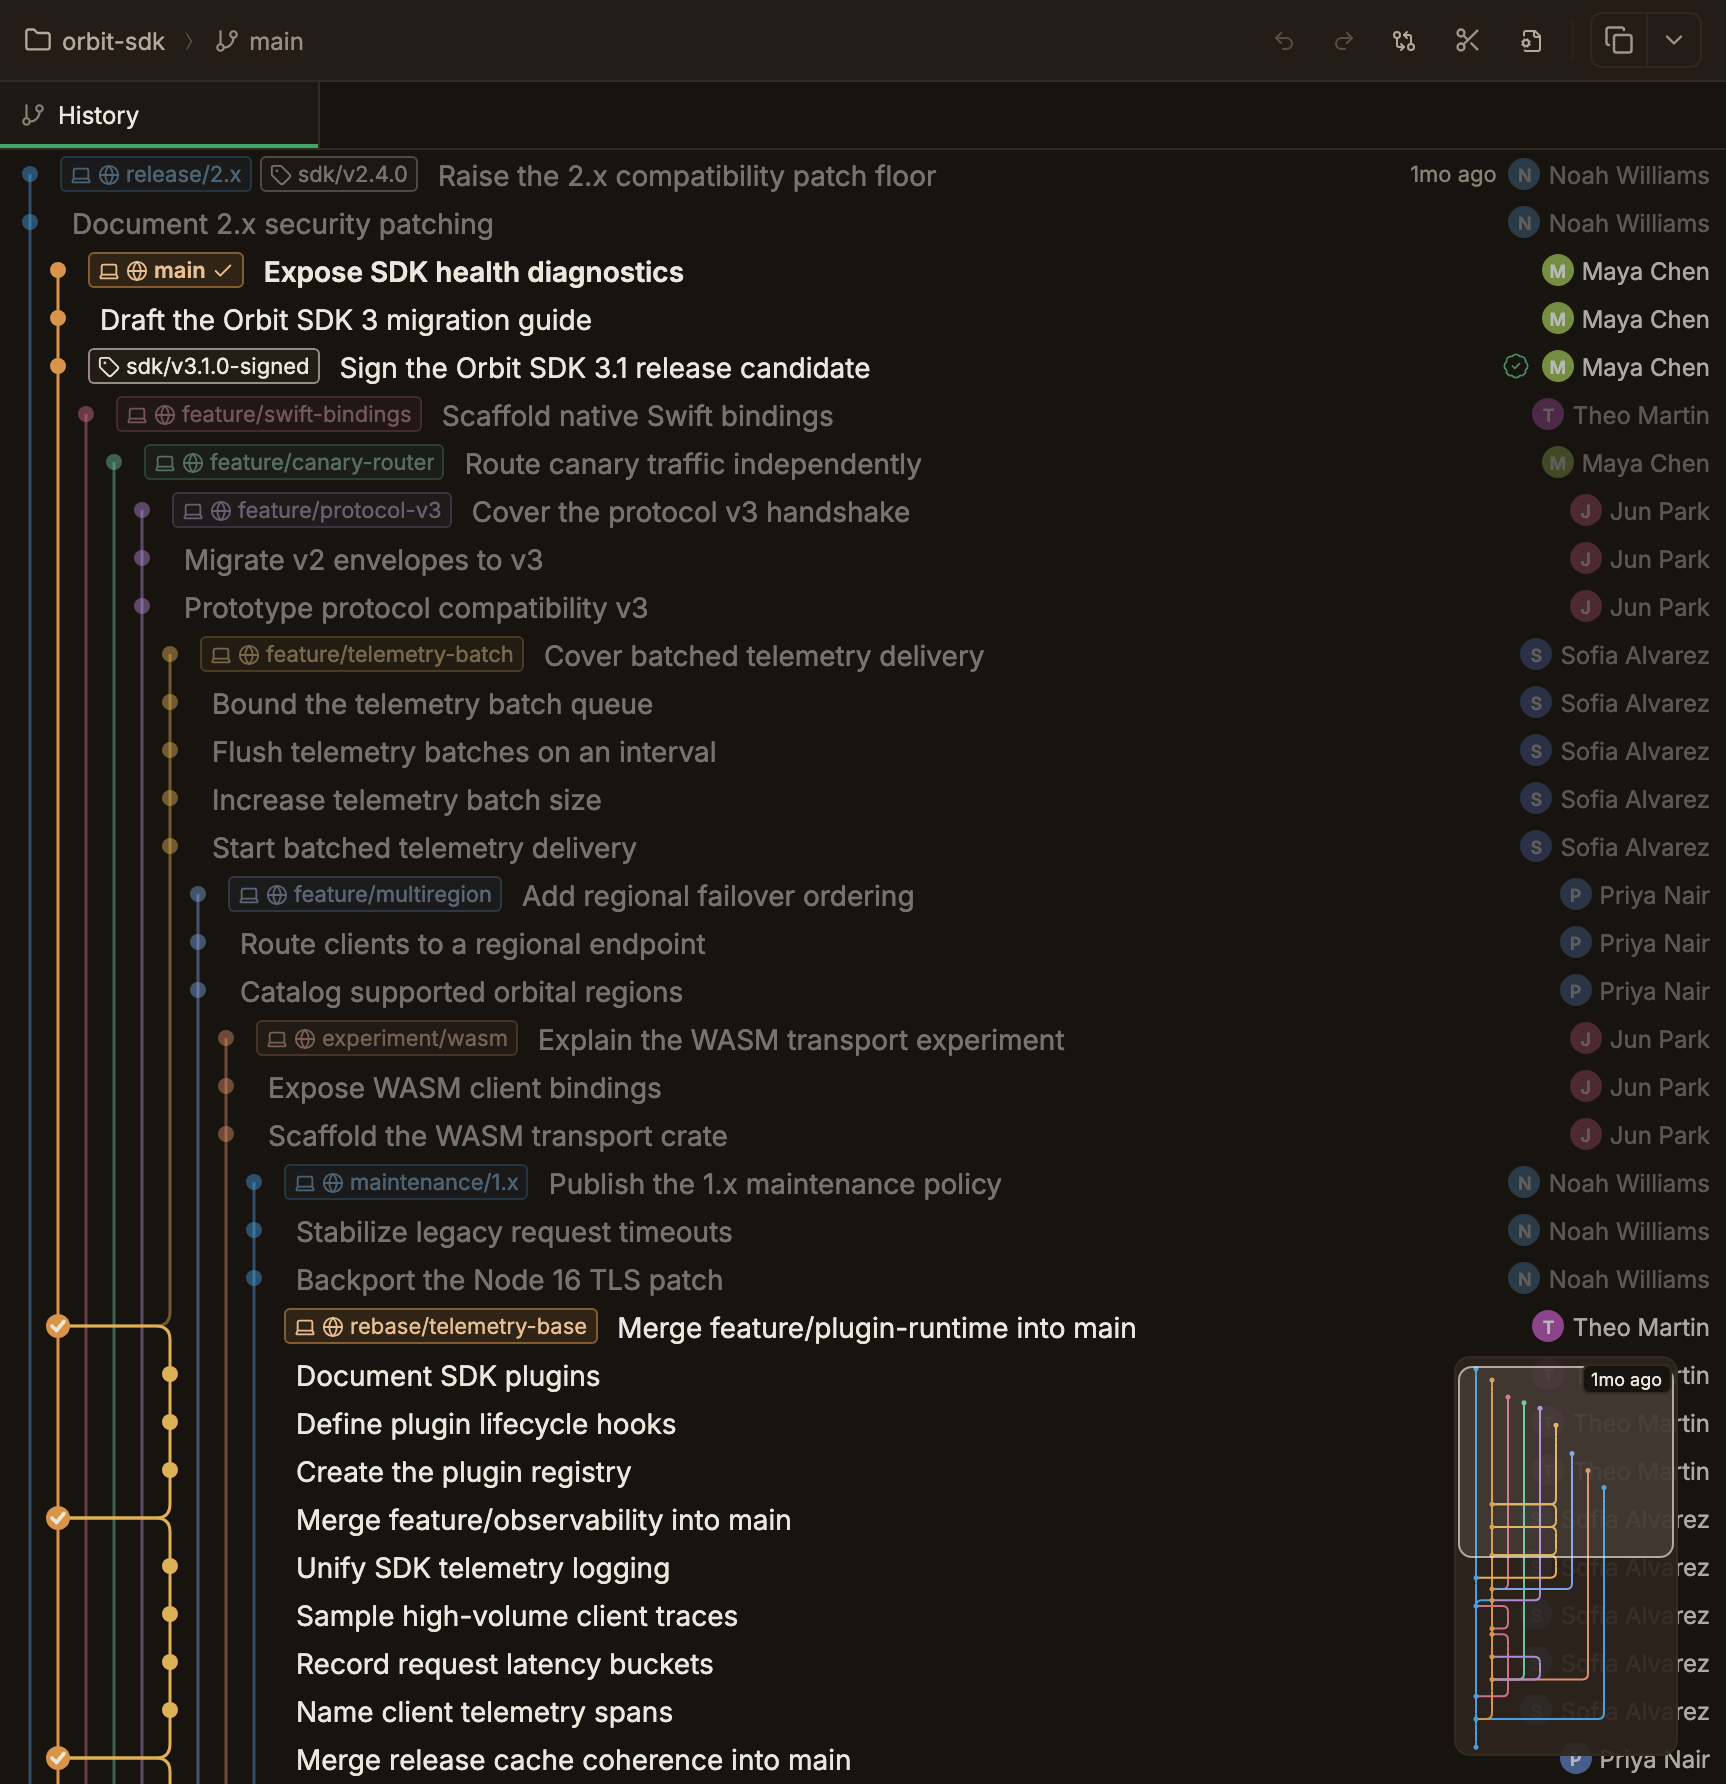This screenshot has height=1784, width=1726.
Task: Click the verified signature badge icon
Action: (x=1516, y=367)
